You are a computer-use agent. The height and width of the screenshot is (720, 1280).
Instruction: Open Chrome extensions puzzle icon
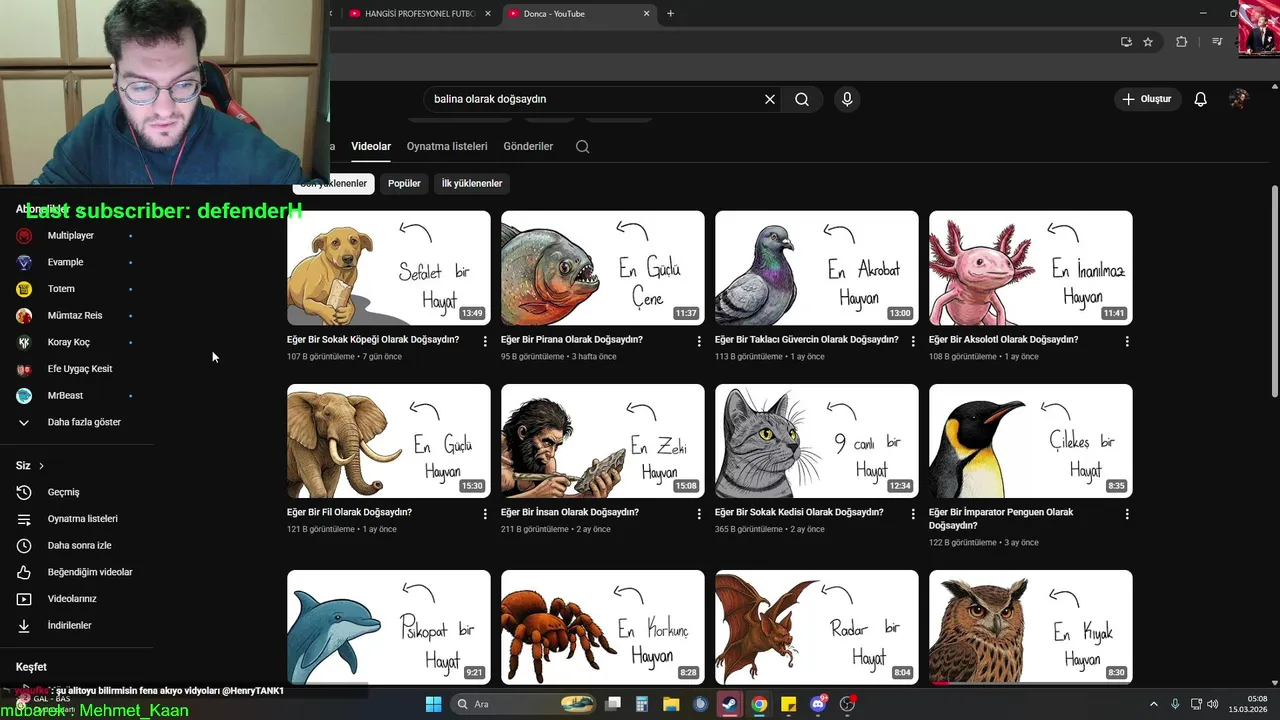coord(1182,42)
